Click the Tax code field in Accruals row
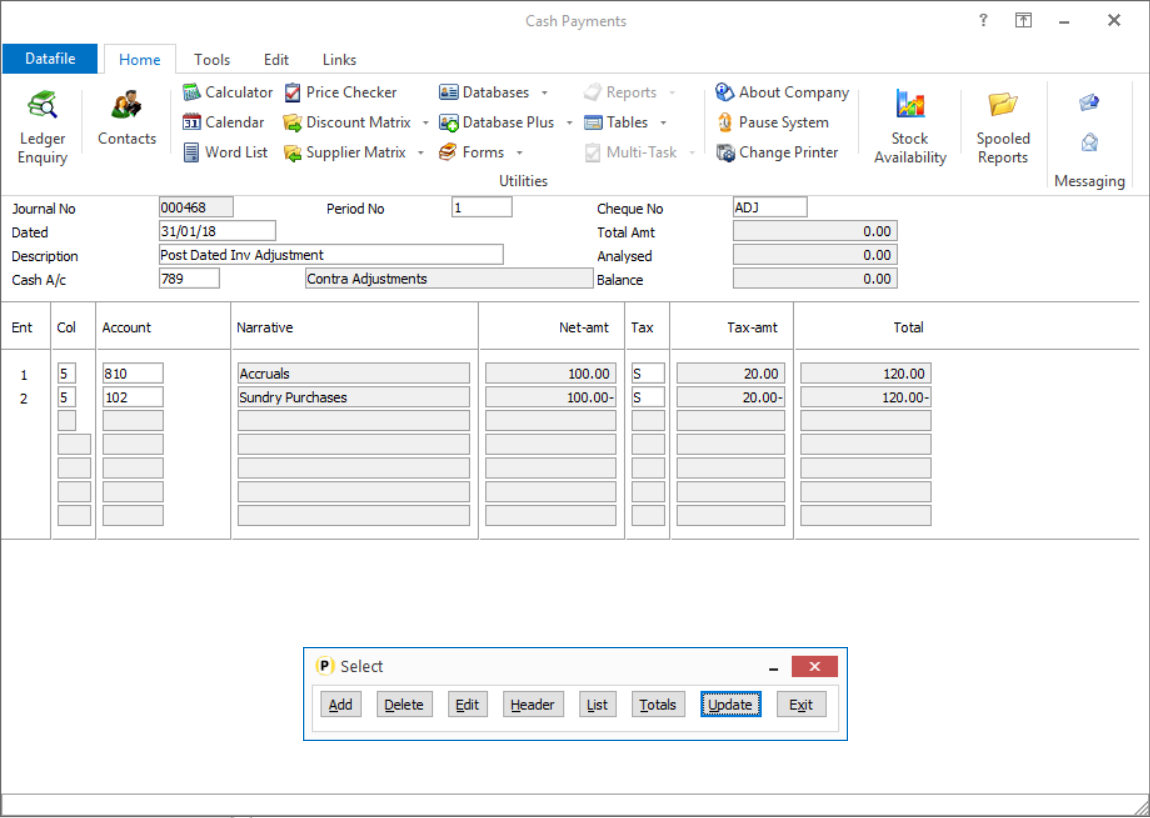 pos(648,373)
